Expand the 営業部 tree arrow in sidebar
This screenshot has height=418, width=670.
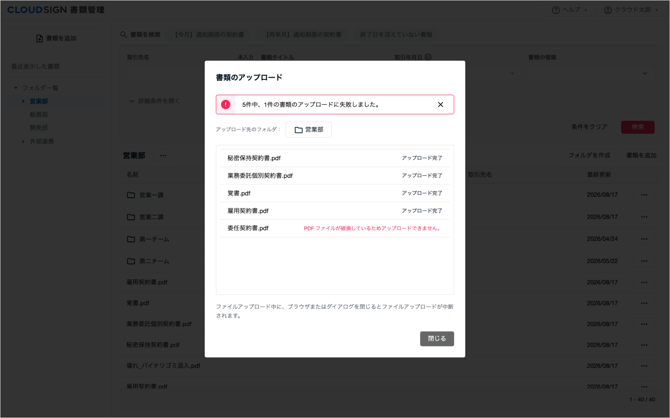[23, 101]
